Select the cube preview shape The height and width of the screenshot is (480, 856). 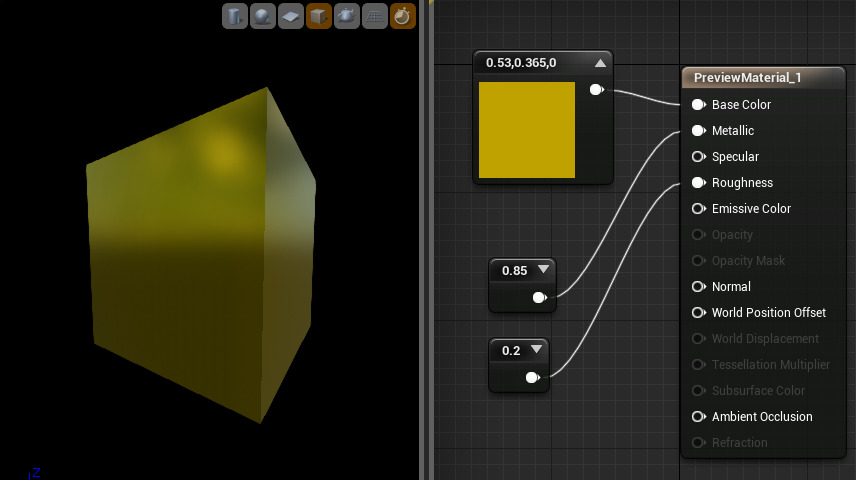pyautogui.click(x=319, y=16)
